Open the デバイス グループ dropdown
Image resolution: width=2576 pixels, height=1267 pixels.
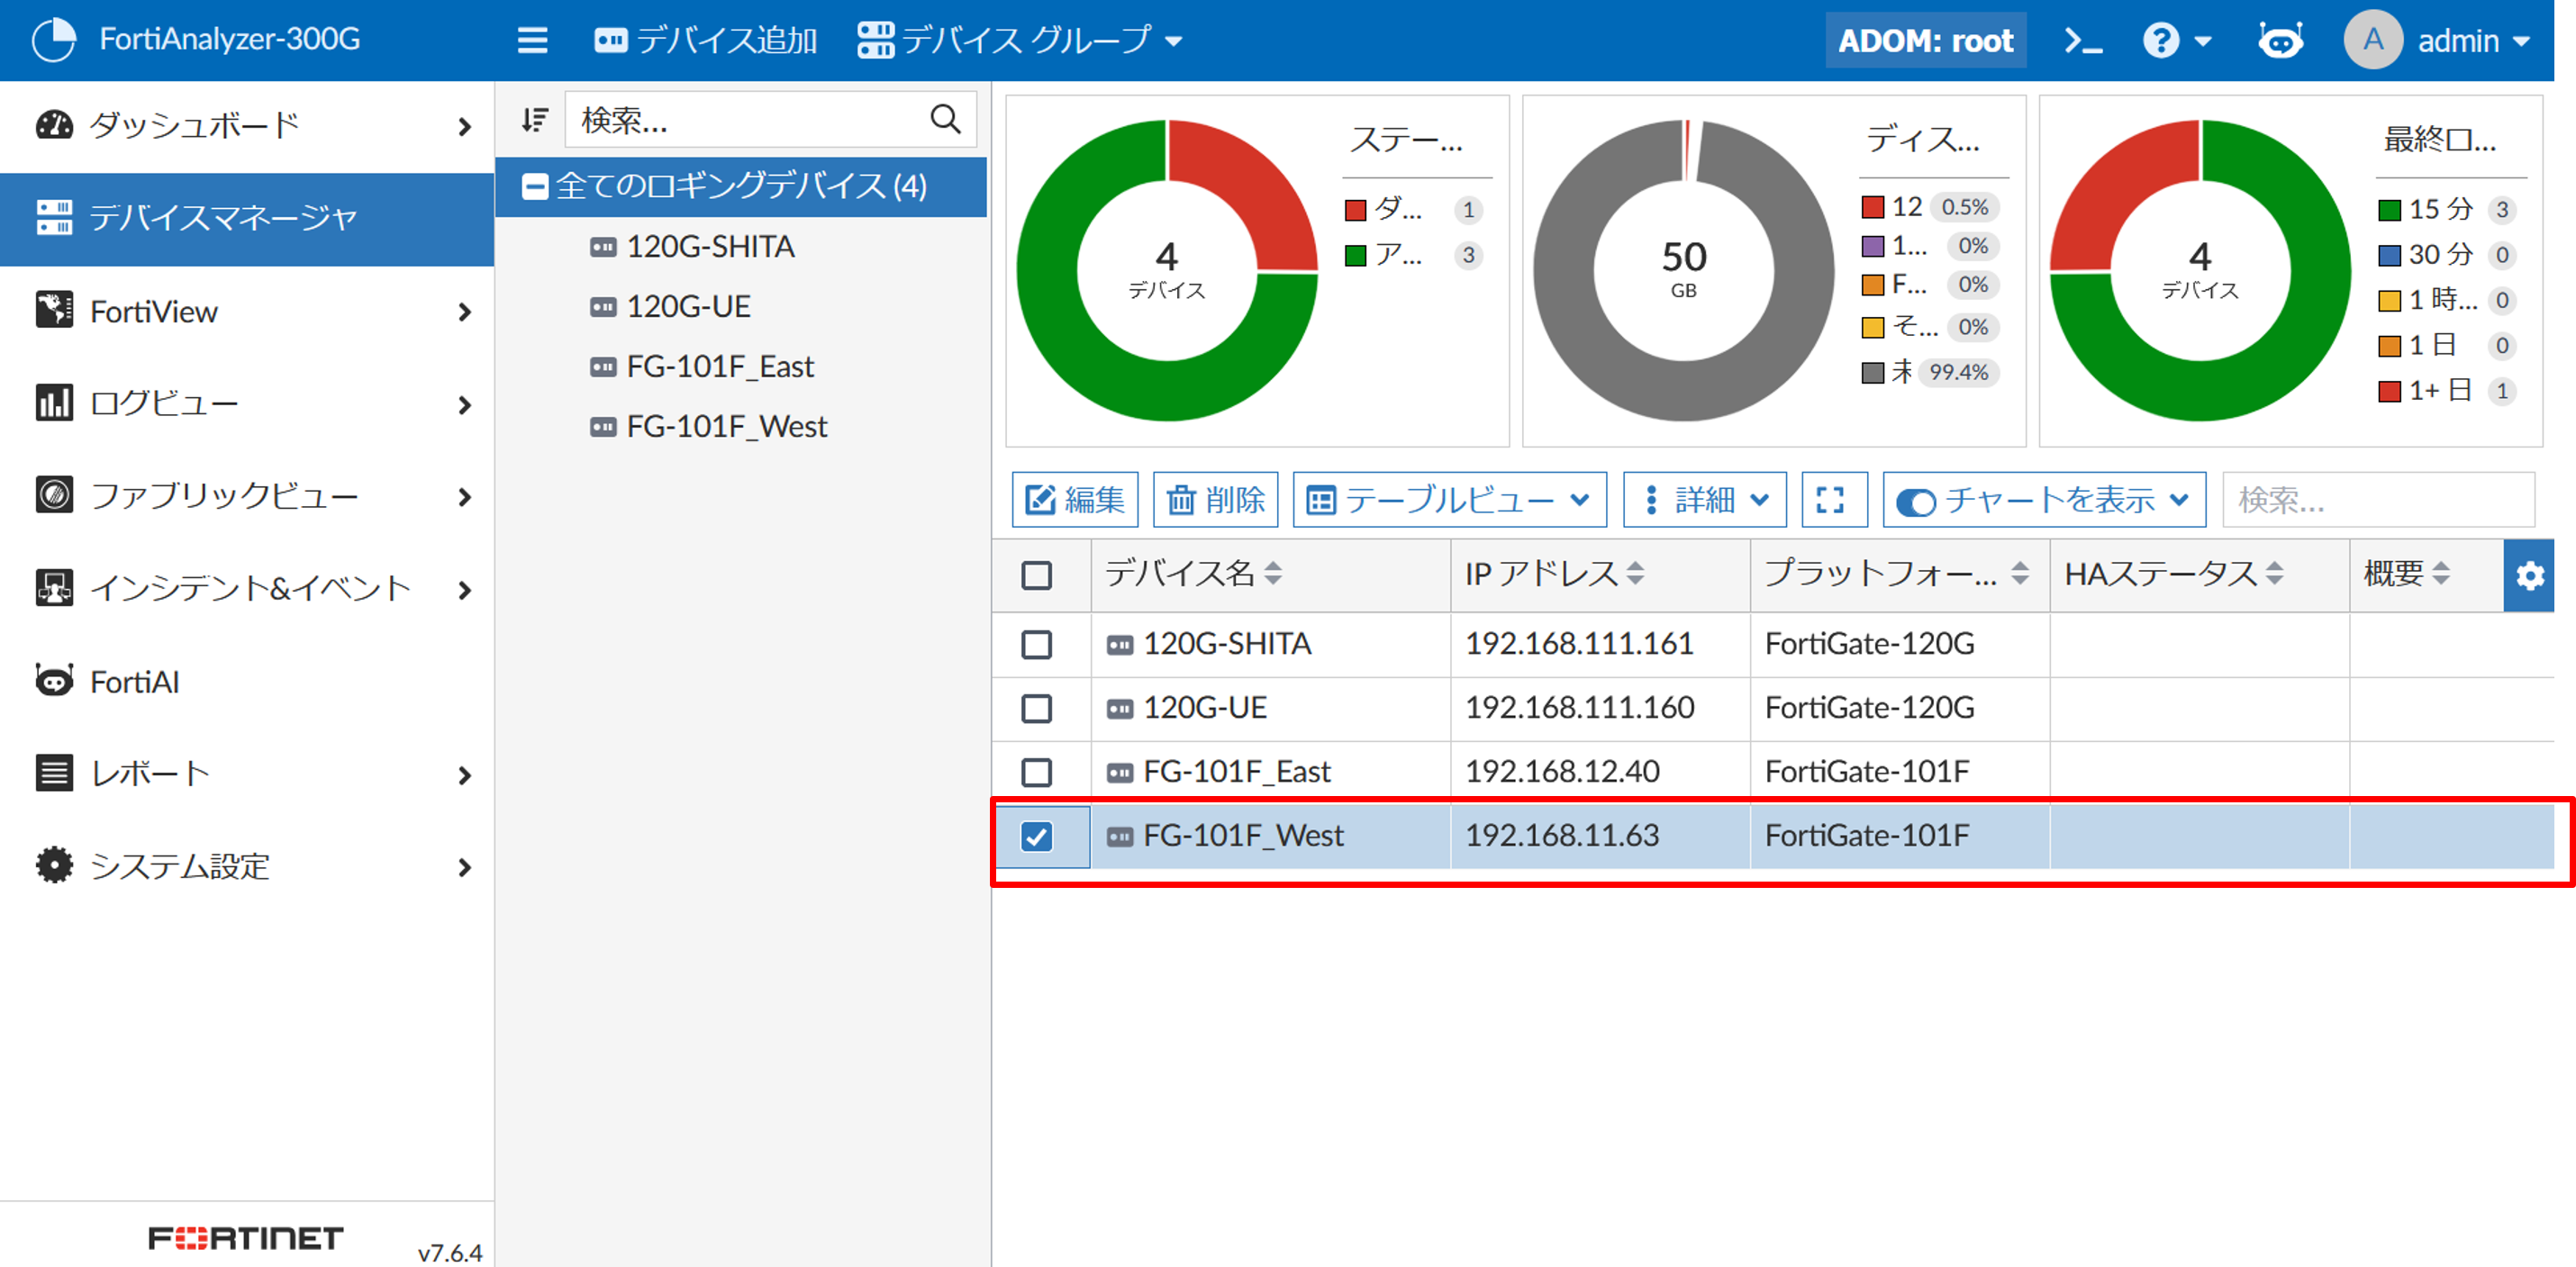1020,41
